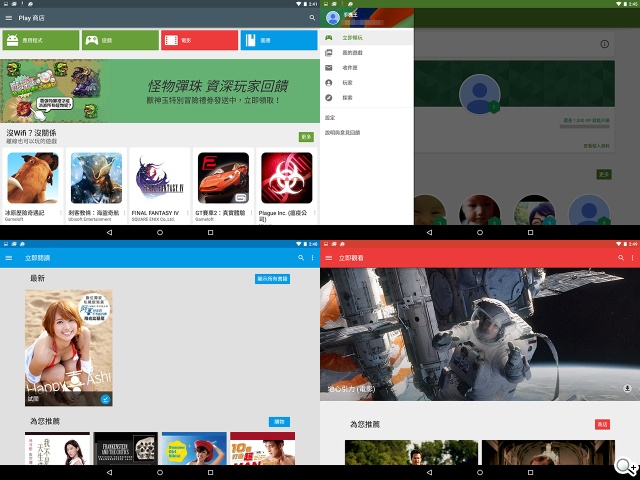640x480 pixels.
Task: Expand the navigation drawer in 立即閱讀
Action: (9, 258)
